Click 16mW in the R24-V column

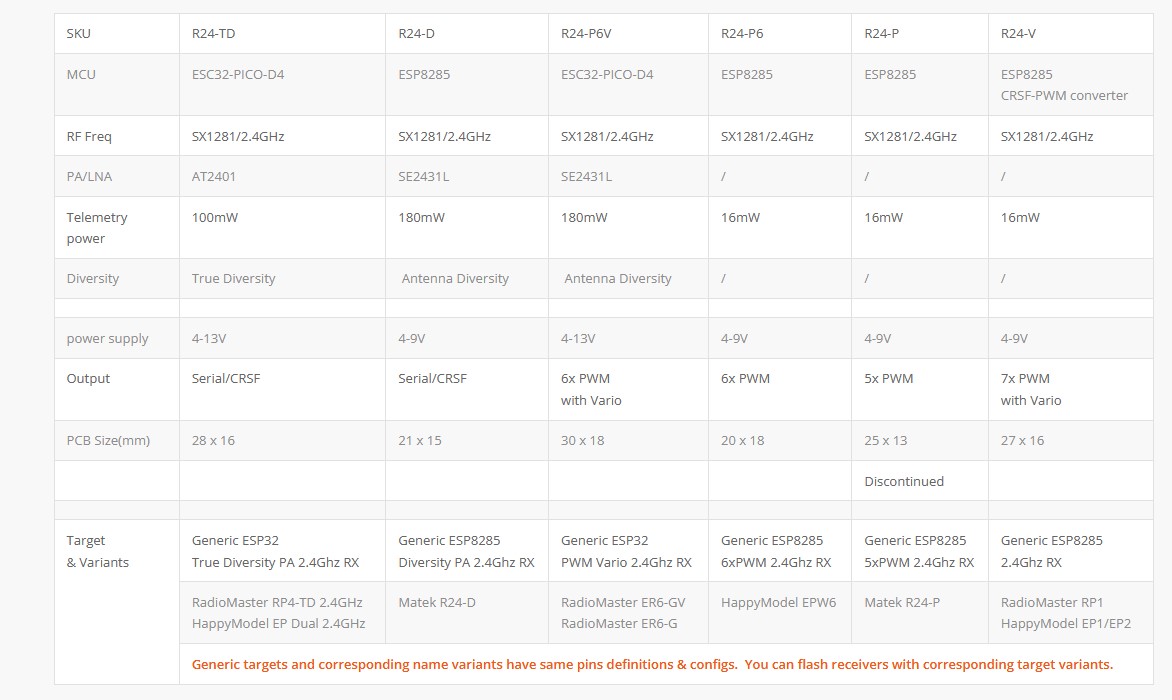point(1020,218)
